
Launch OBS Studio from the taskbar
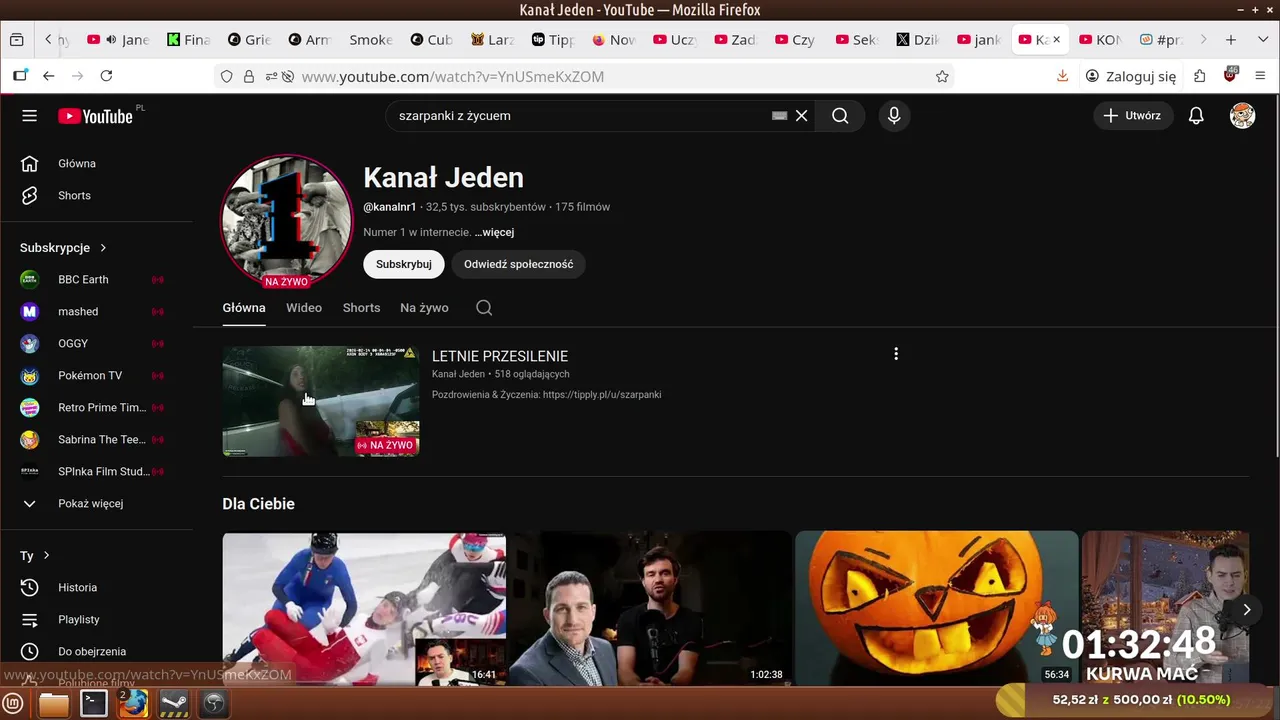click(214, 704)
